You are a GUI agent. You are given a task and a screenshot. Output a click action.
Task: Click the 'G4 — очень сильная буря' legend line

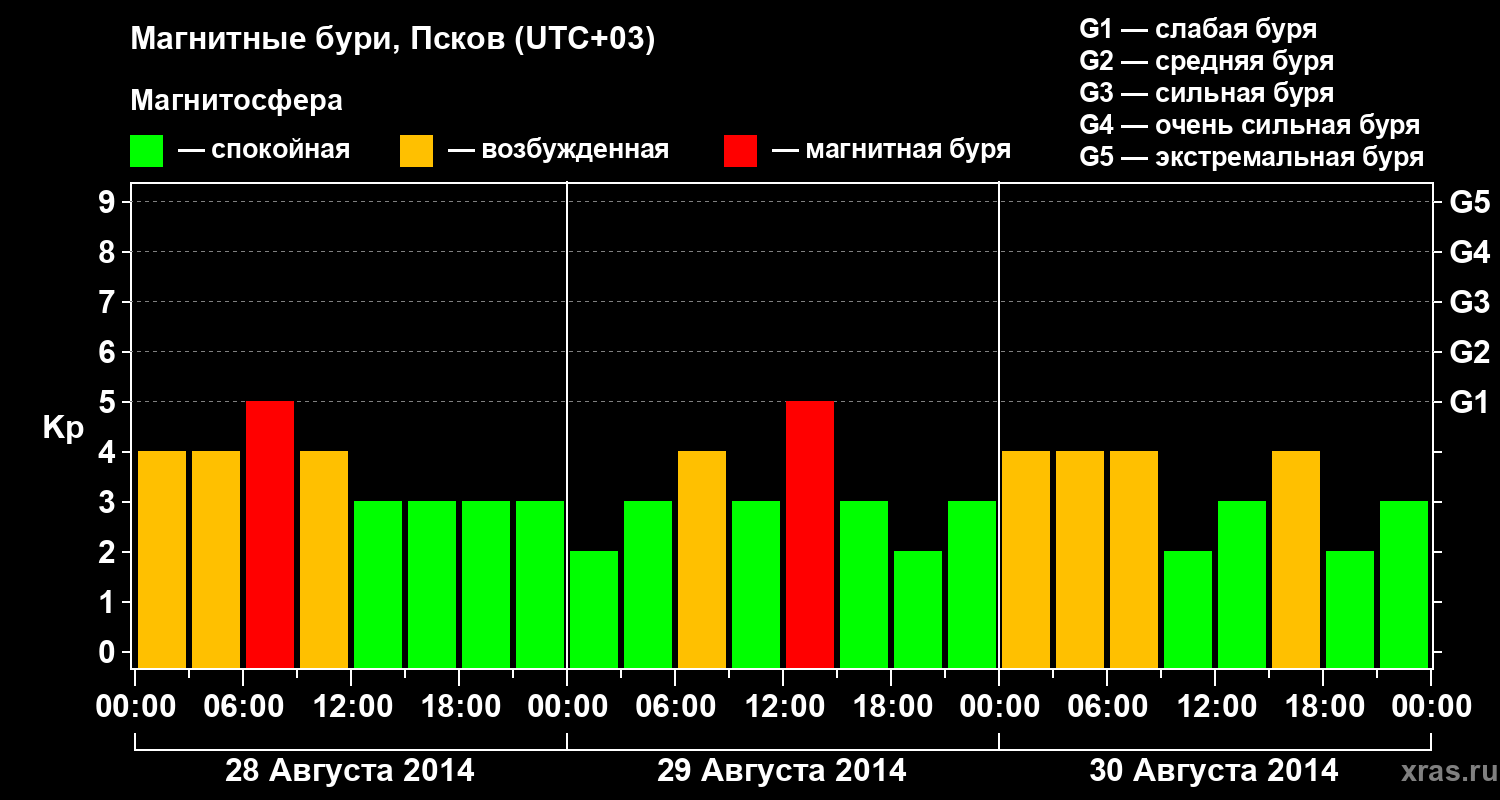(x=1250, y=125)
